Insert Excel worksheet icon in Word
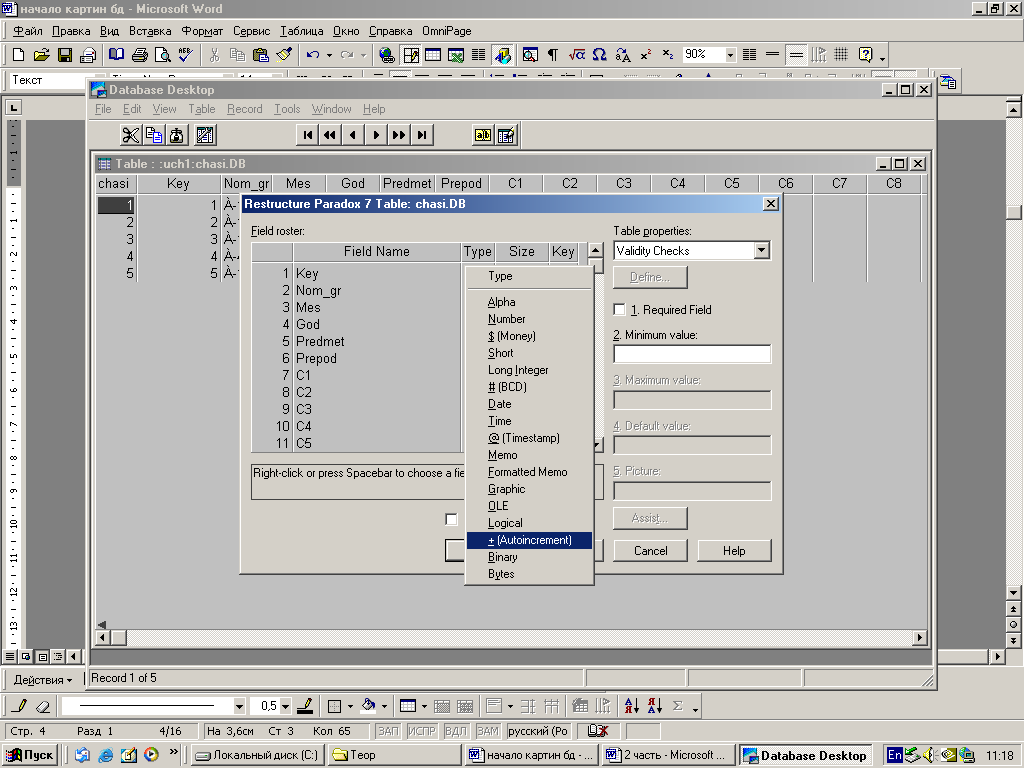The height and width of the screenshot is (768, 1024). 456,55
